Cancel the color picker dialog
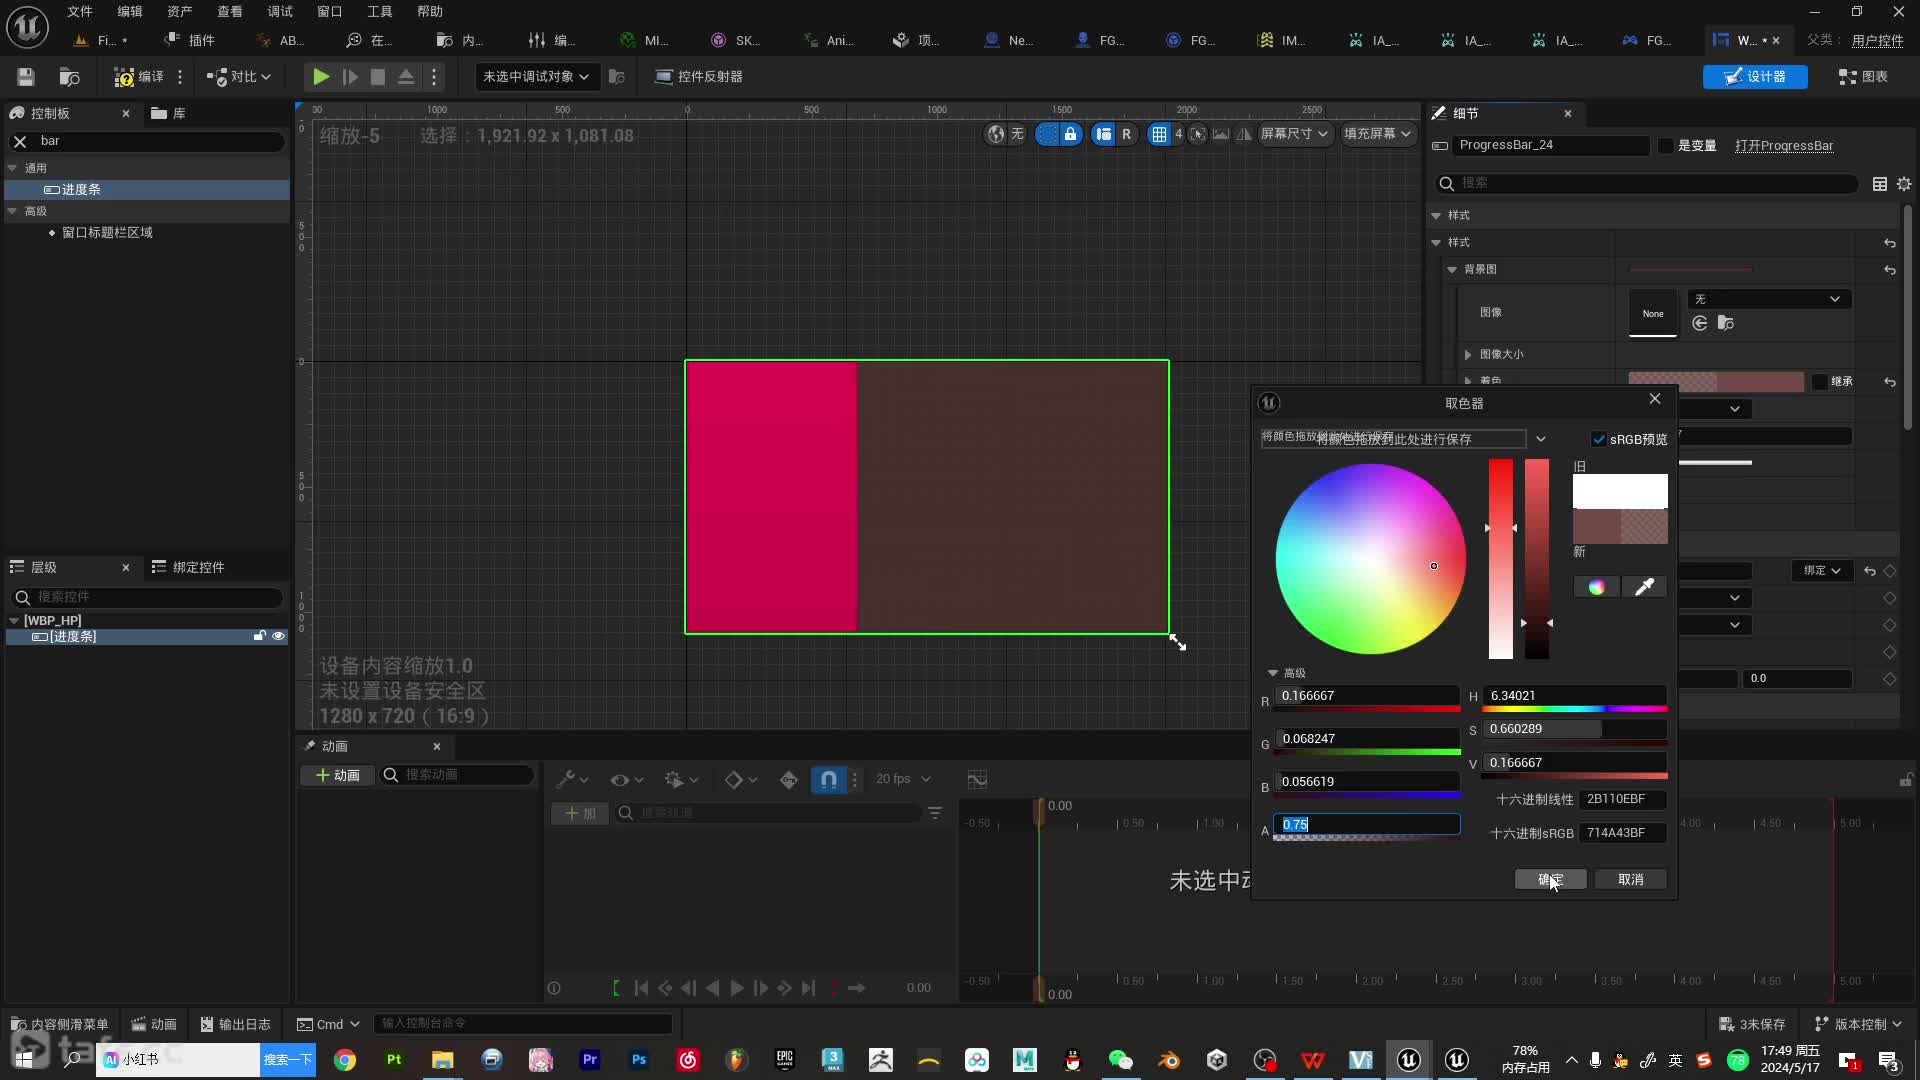 tap(1630, 879)
